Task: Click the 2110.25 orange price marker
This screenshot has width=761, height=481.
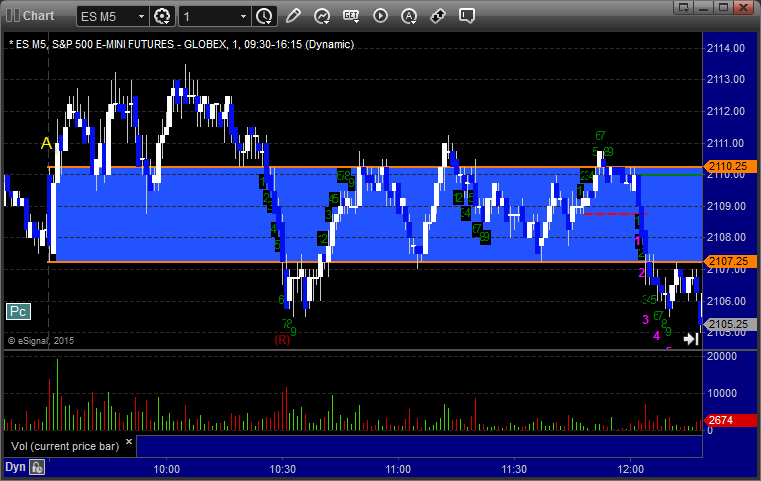Action: pos(729,166)
